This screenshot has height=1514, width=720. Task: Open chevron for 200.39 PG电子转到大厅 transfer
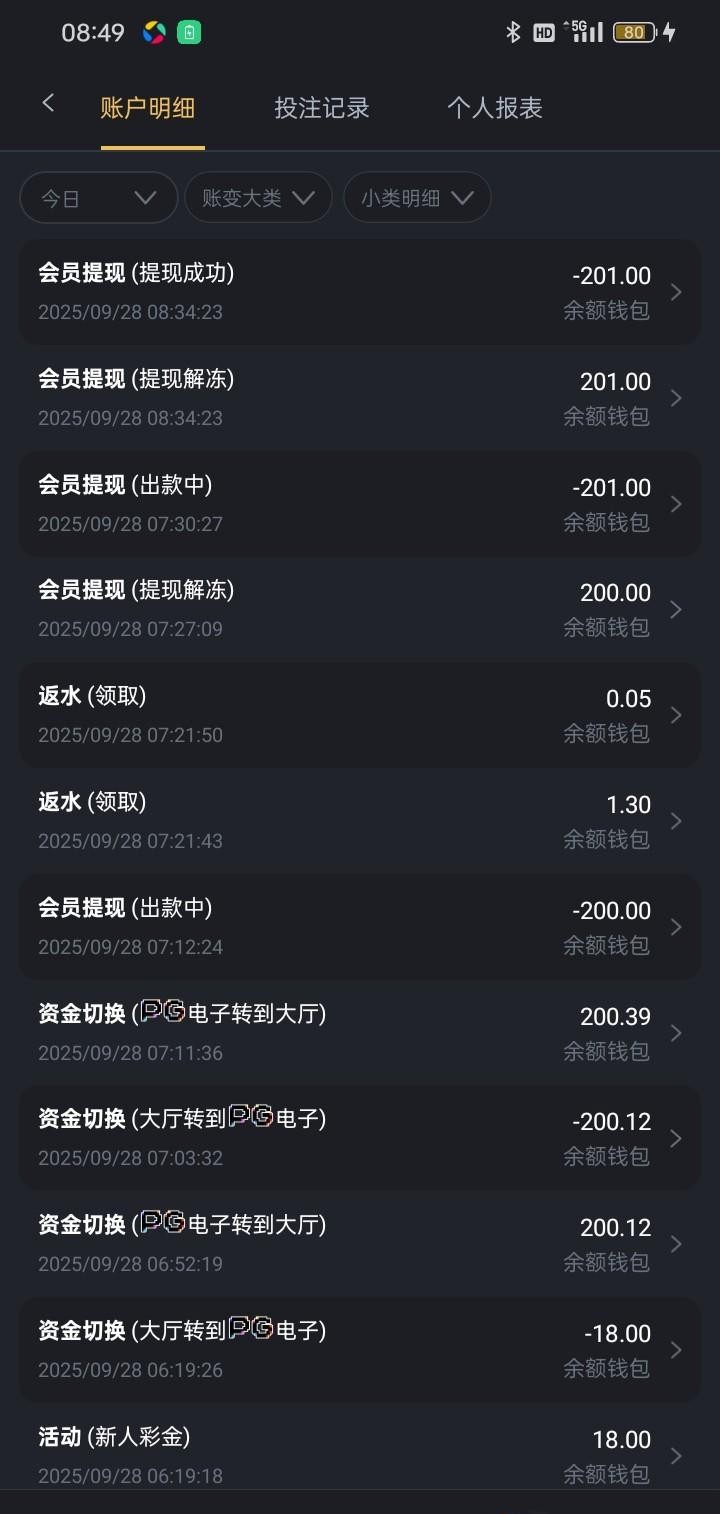[677, 1033]
